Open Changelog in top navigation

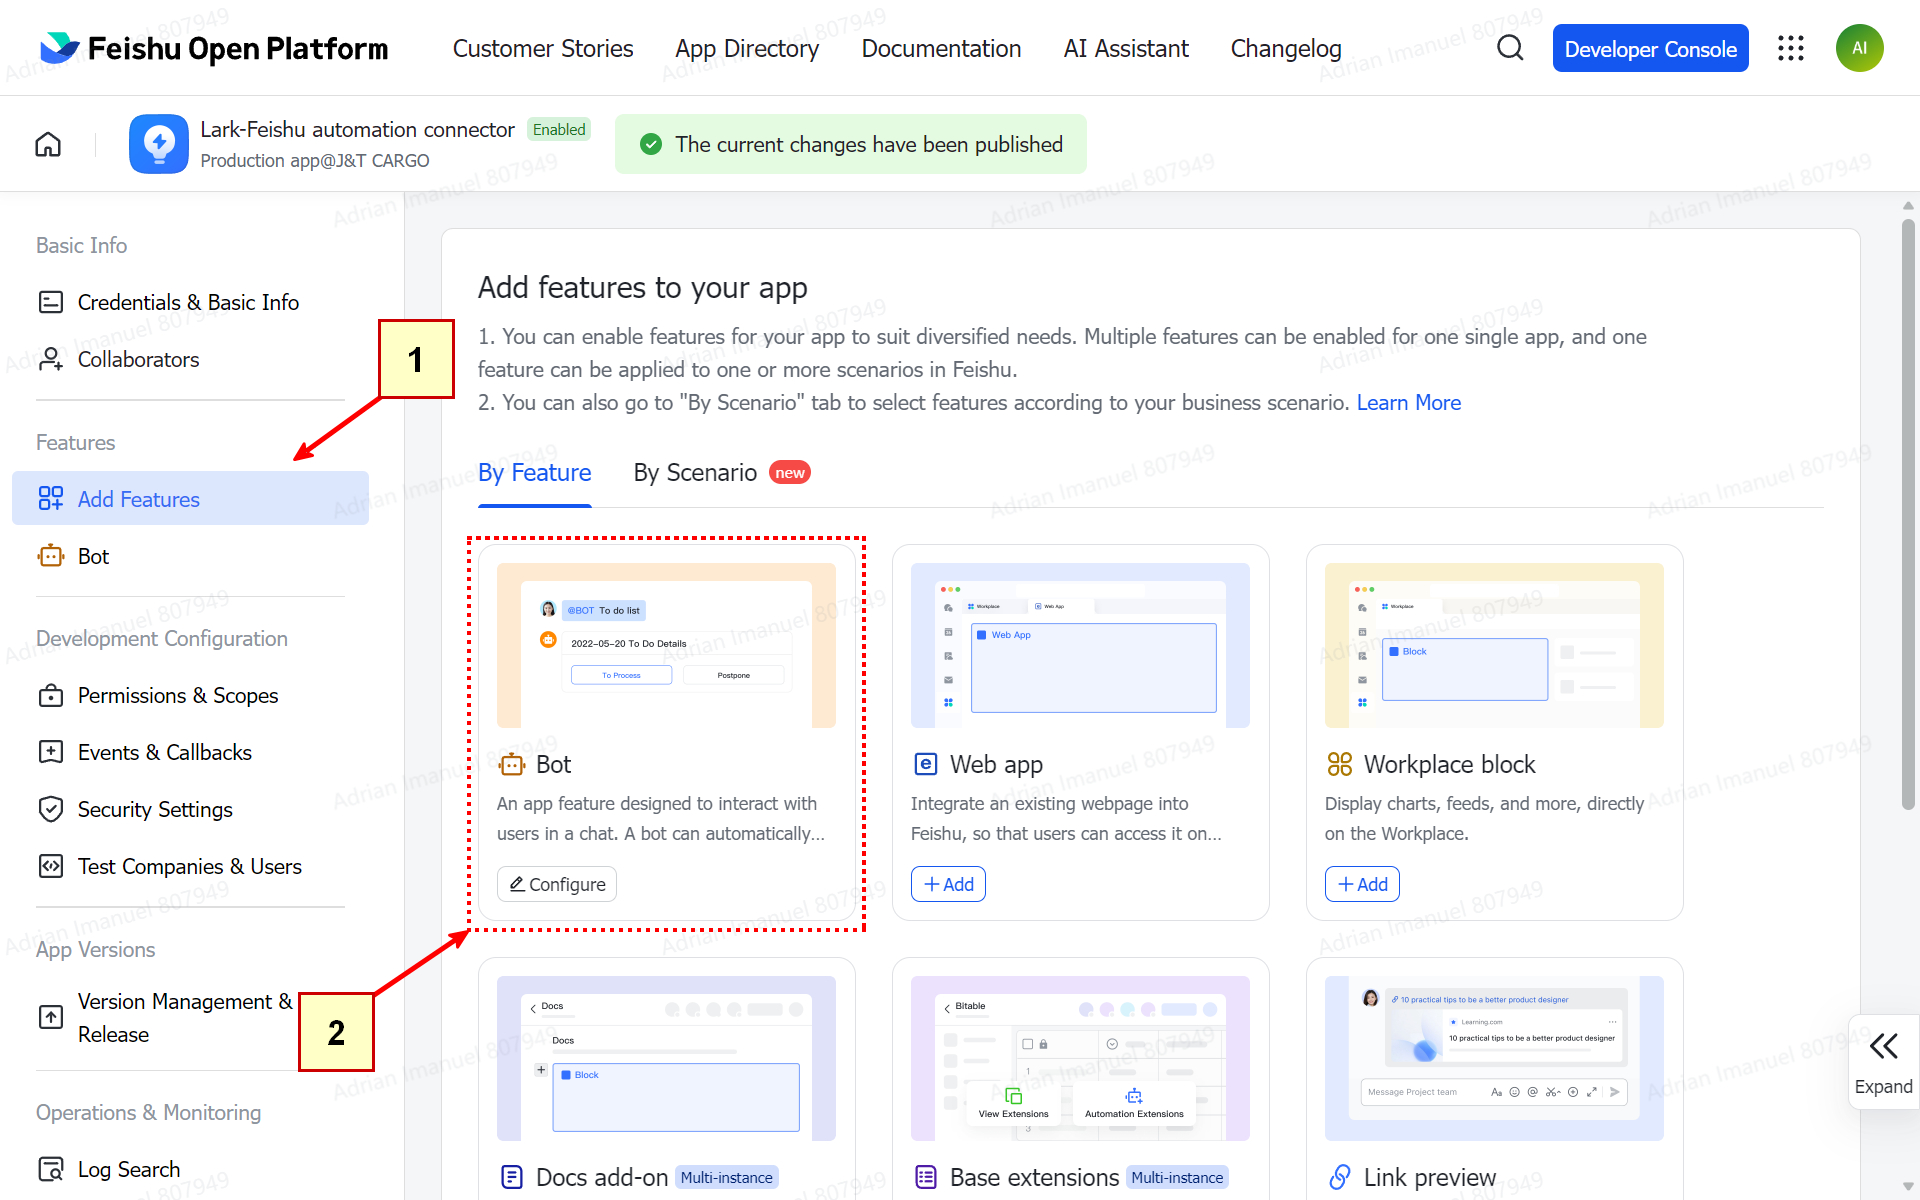[1286, 48]
